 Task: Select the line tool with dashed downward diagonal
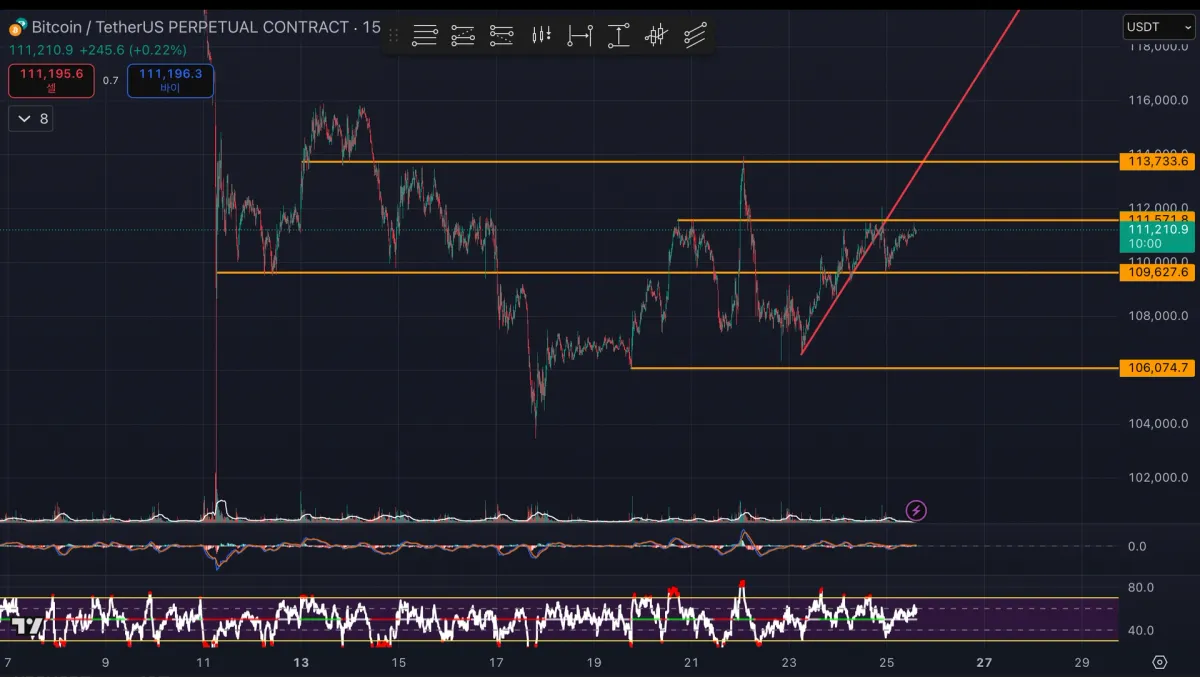click(x=501, y=36)
